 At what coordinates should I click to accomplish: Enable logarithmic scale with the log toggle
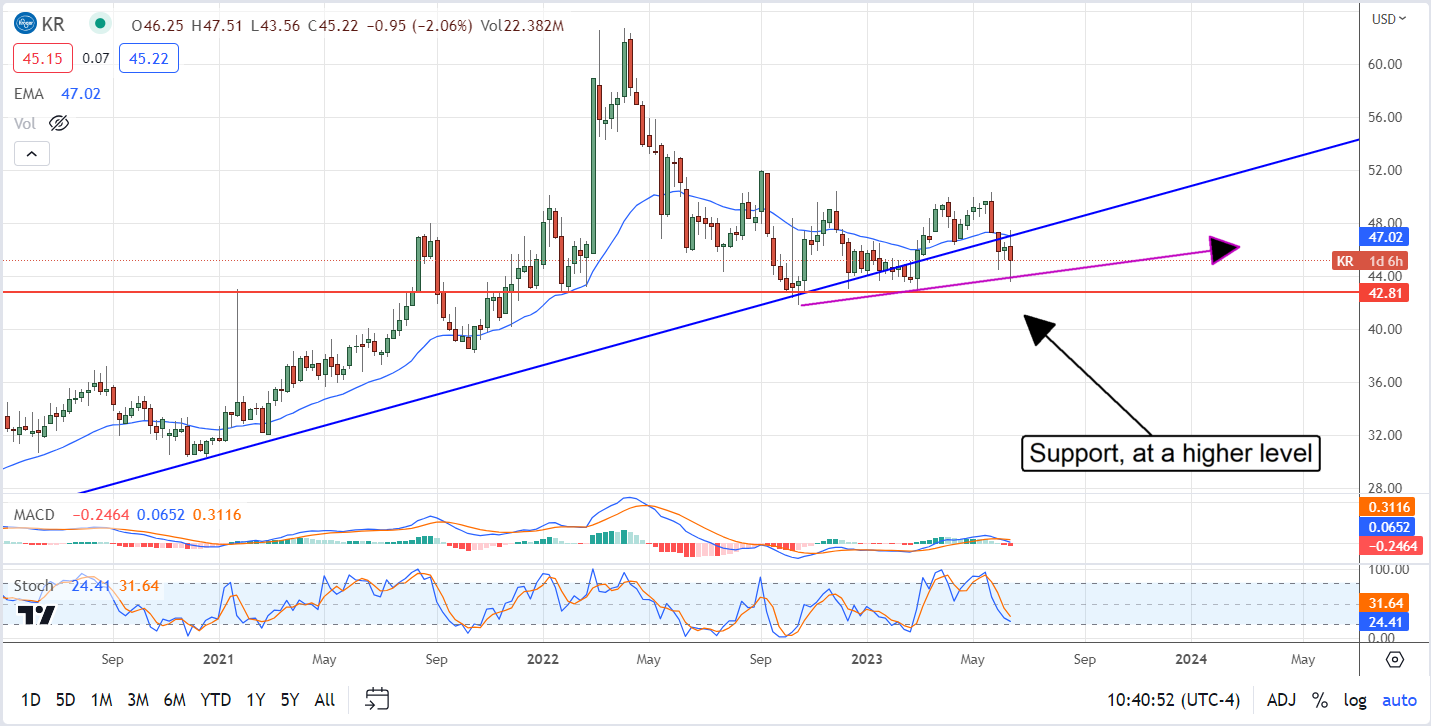click(x=1355, y=700)
